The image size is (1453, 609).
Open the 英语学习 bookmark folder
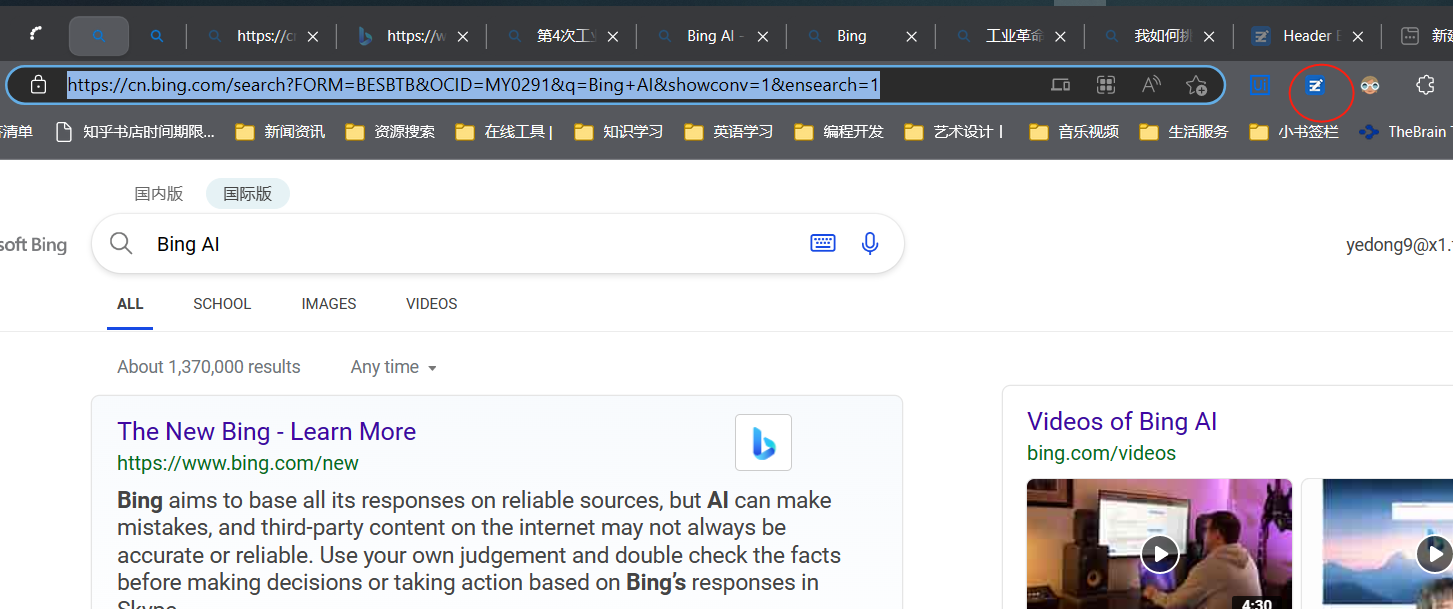coord(728,131)
